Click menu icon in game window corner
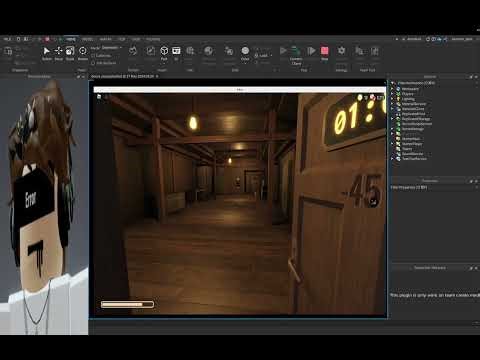 coord(99,96)
